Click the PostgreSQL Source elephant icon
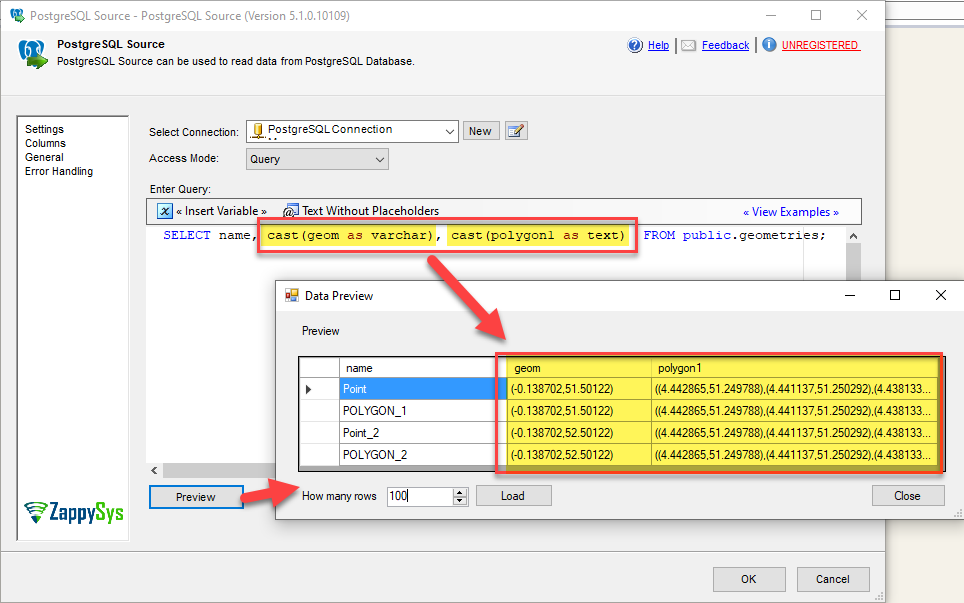 point(33,53)
